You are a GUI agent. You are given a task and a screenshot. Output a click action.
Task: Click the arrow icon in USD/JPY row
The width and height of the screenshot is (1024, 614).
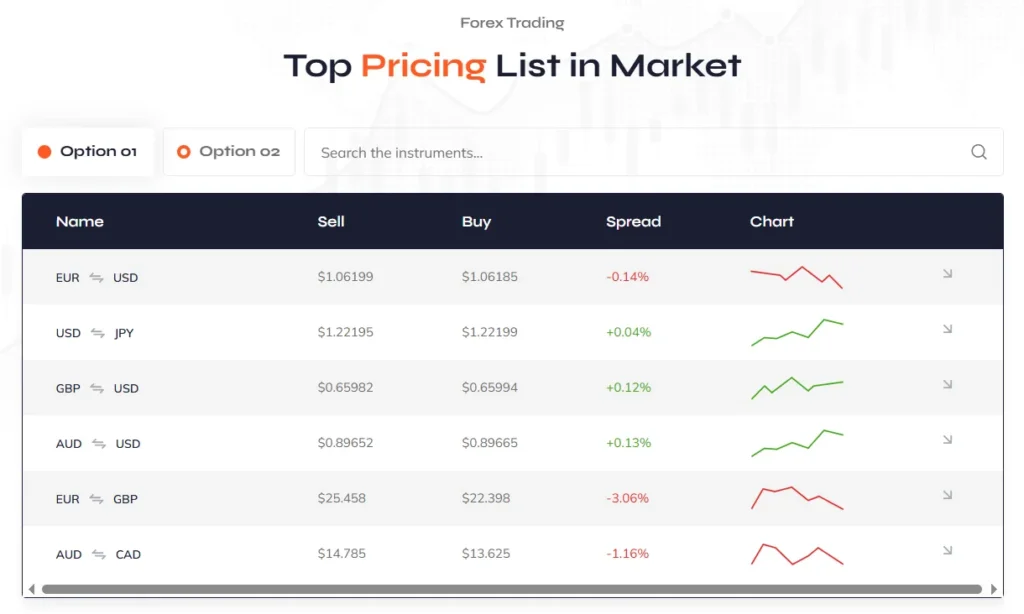pyautogui.click(x=947, y=329)
